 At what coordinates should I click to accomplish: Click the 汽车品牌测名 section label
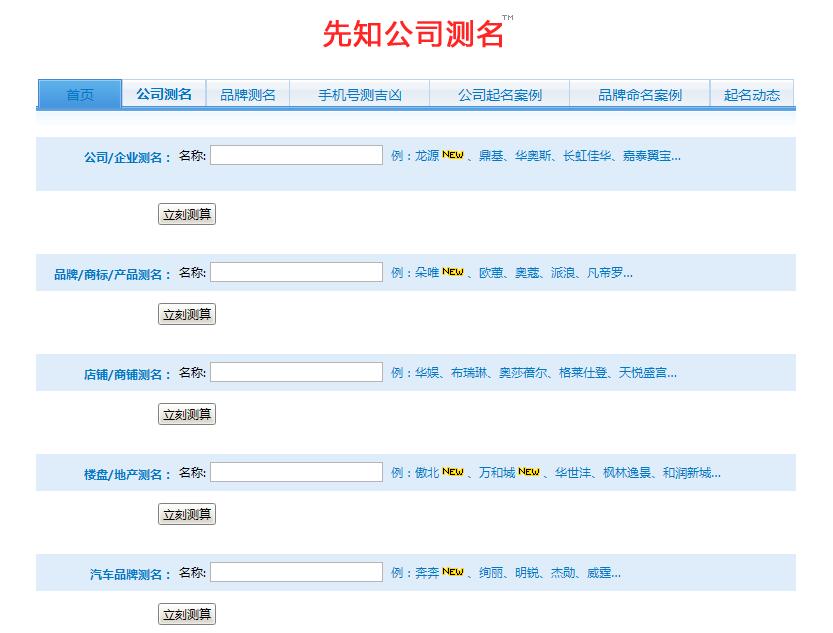(130, 574)
